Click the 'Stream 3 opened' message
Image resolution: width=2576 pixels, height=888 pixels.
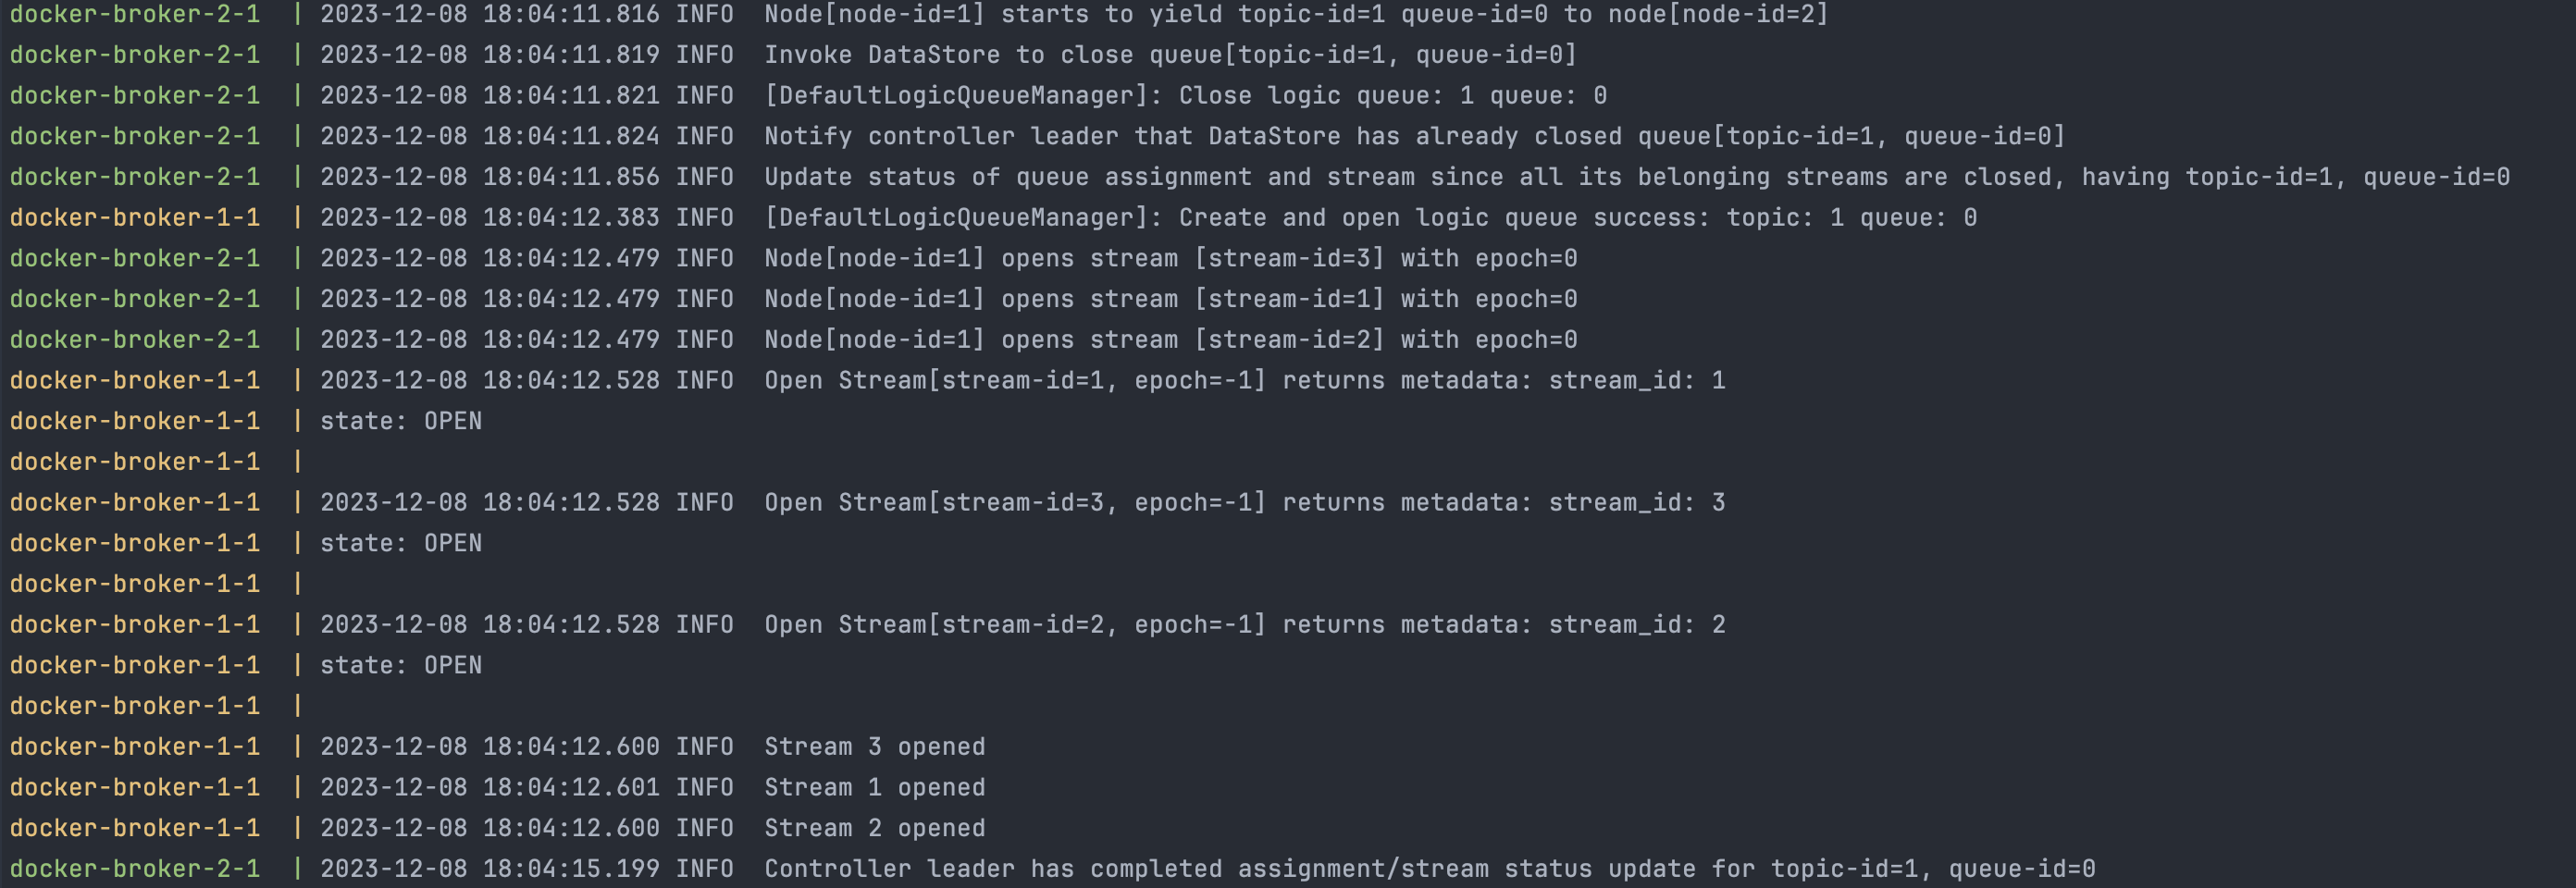point(875,747)
